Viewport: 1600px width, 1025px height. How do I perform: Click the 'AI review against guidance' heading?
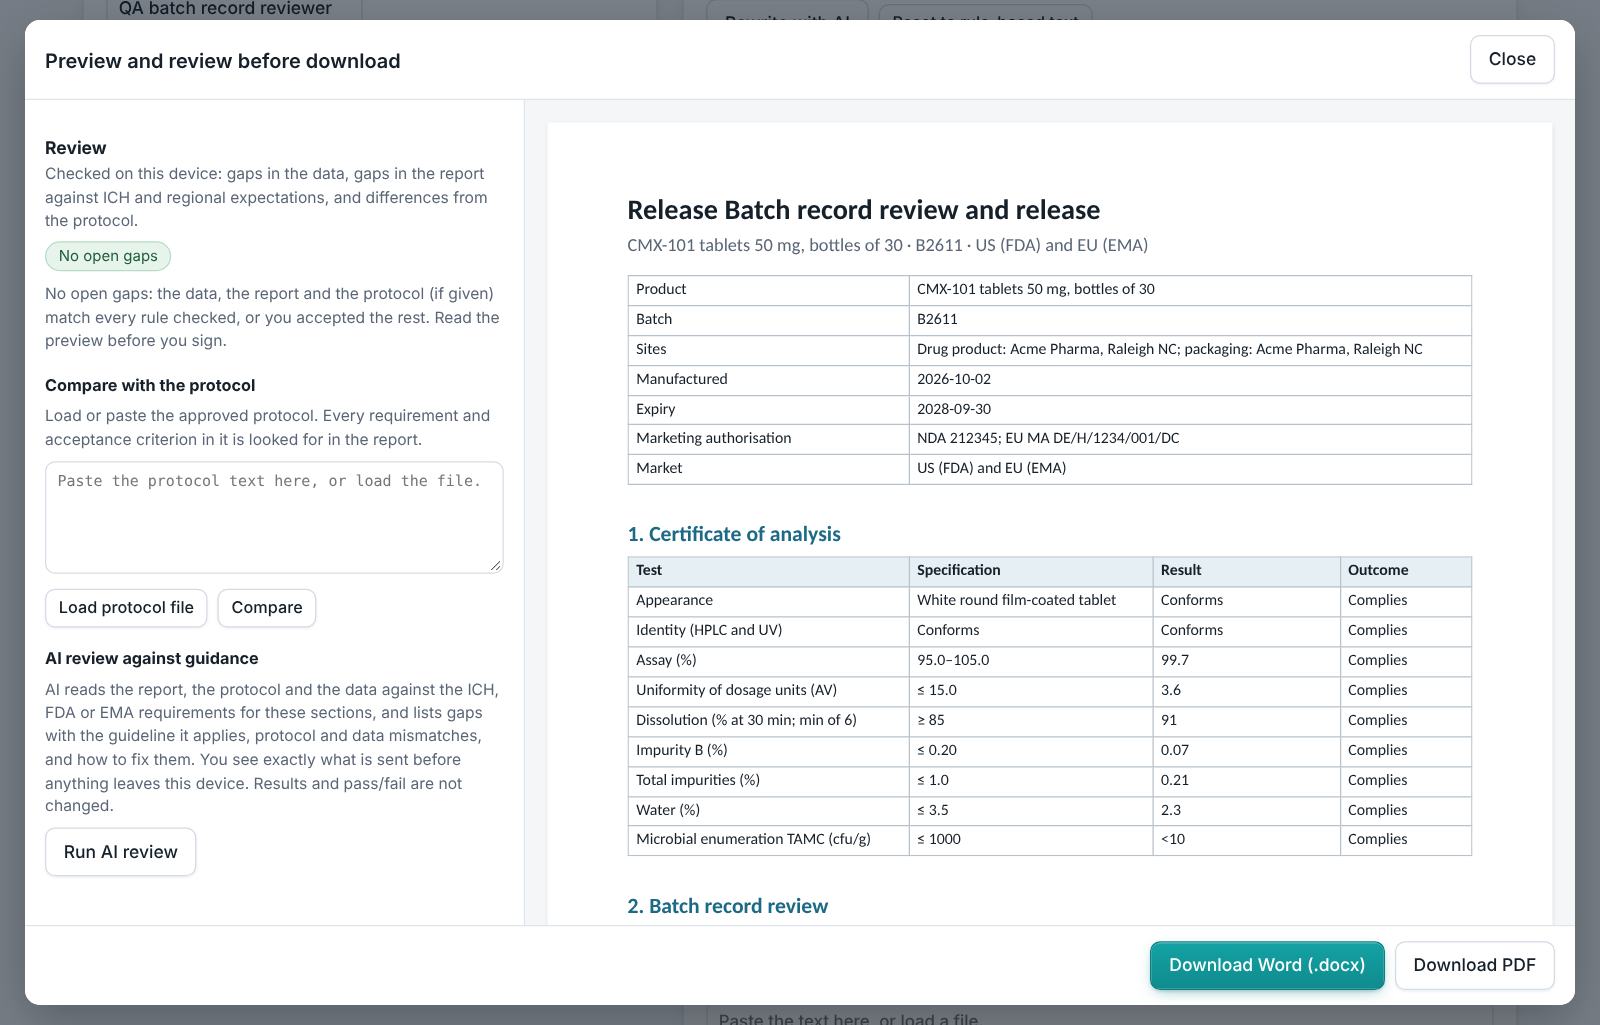(x=152, y=658)
